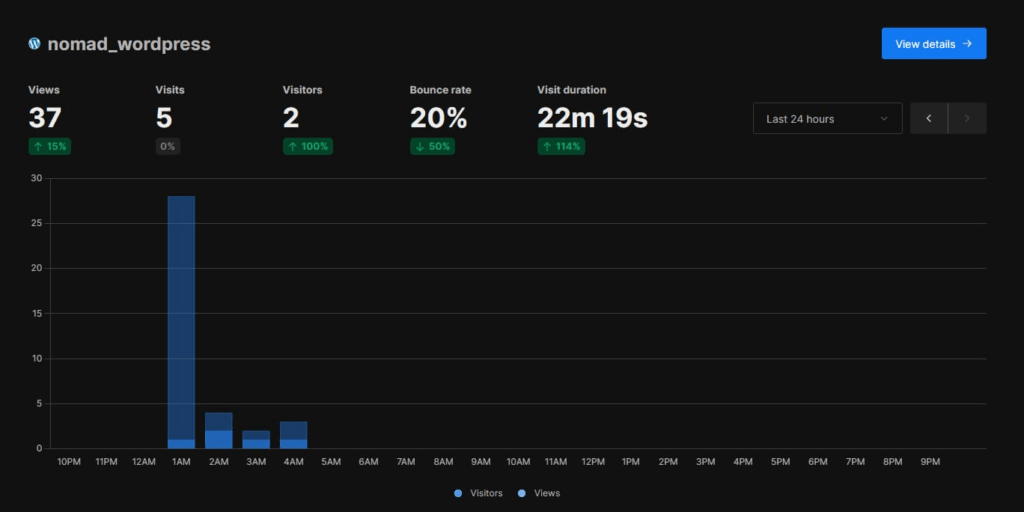
Task: Click the Visitors 100% increase badge
Action: [307, 146]
